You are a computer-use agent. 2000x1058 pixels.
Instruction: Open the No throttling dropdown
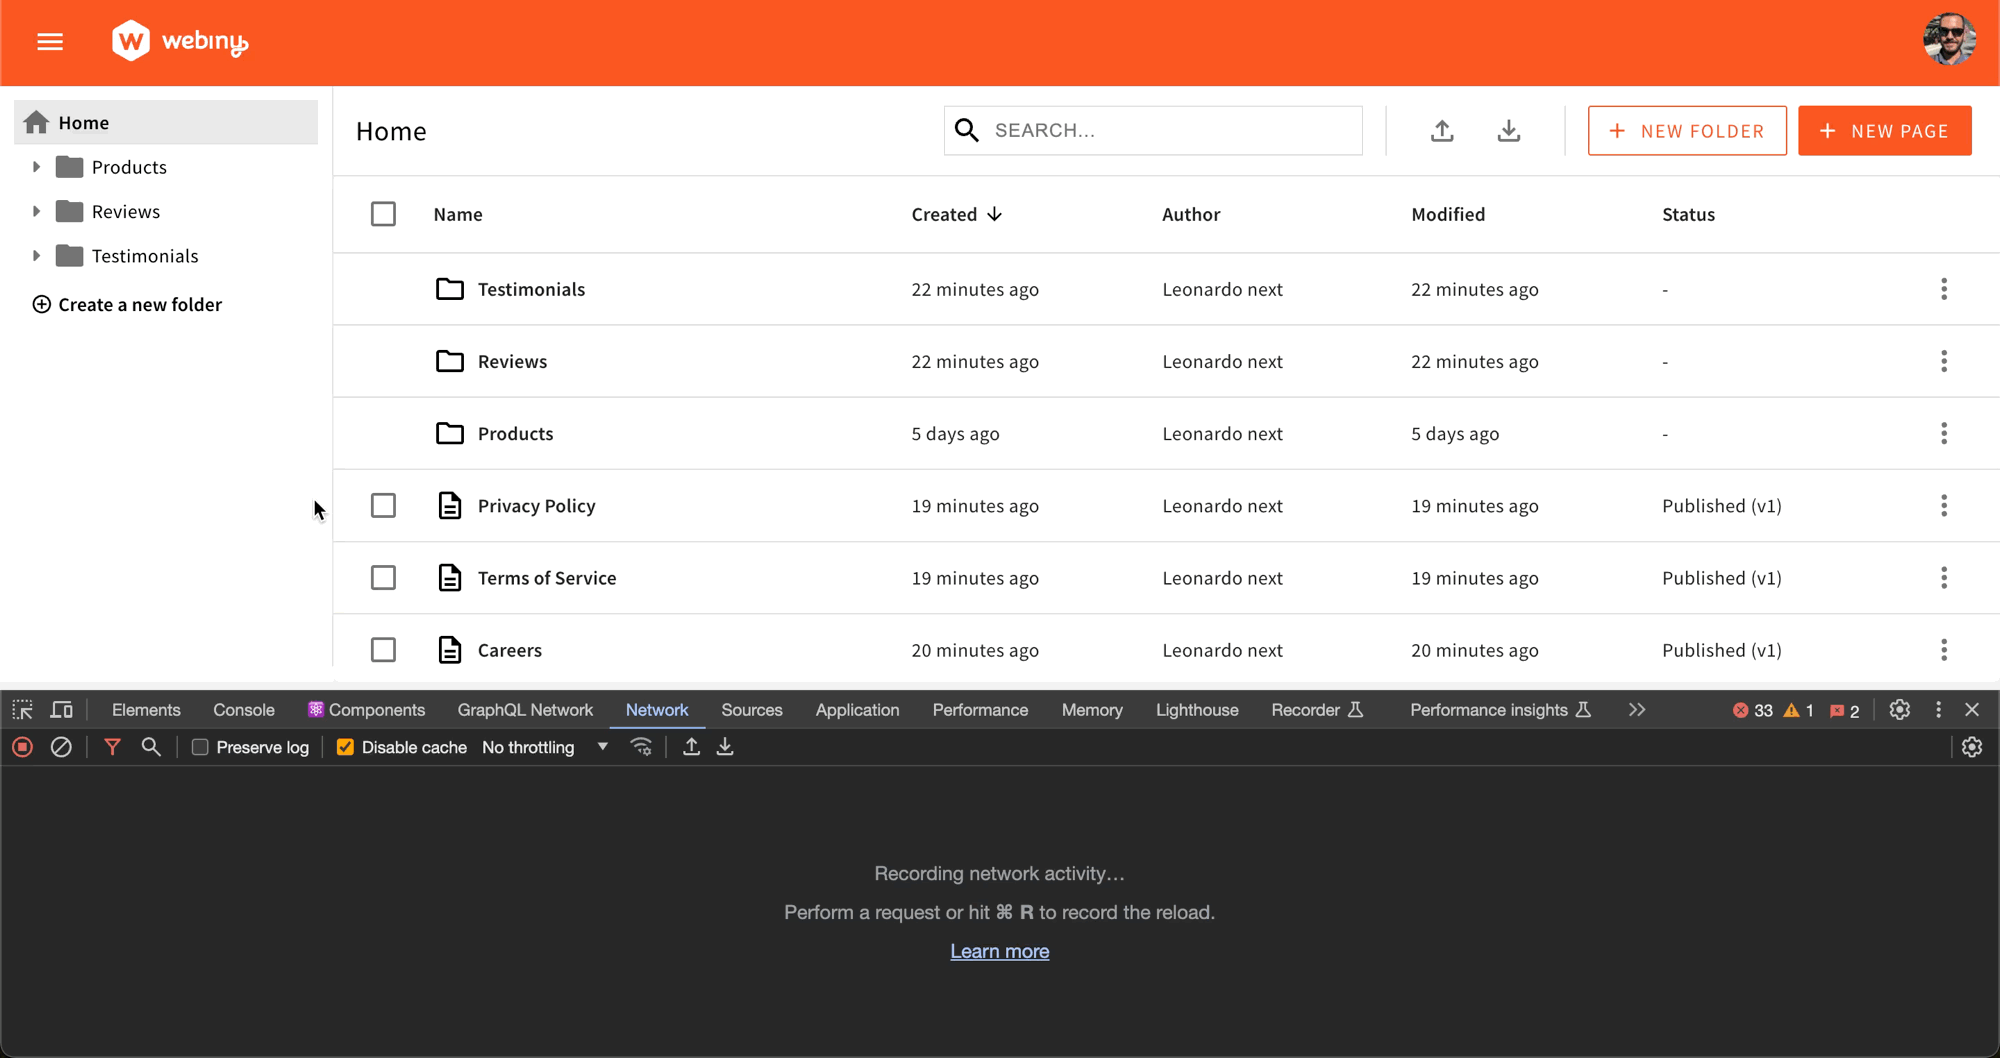pyautogui.click(x=545, y=747)
